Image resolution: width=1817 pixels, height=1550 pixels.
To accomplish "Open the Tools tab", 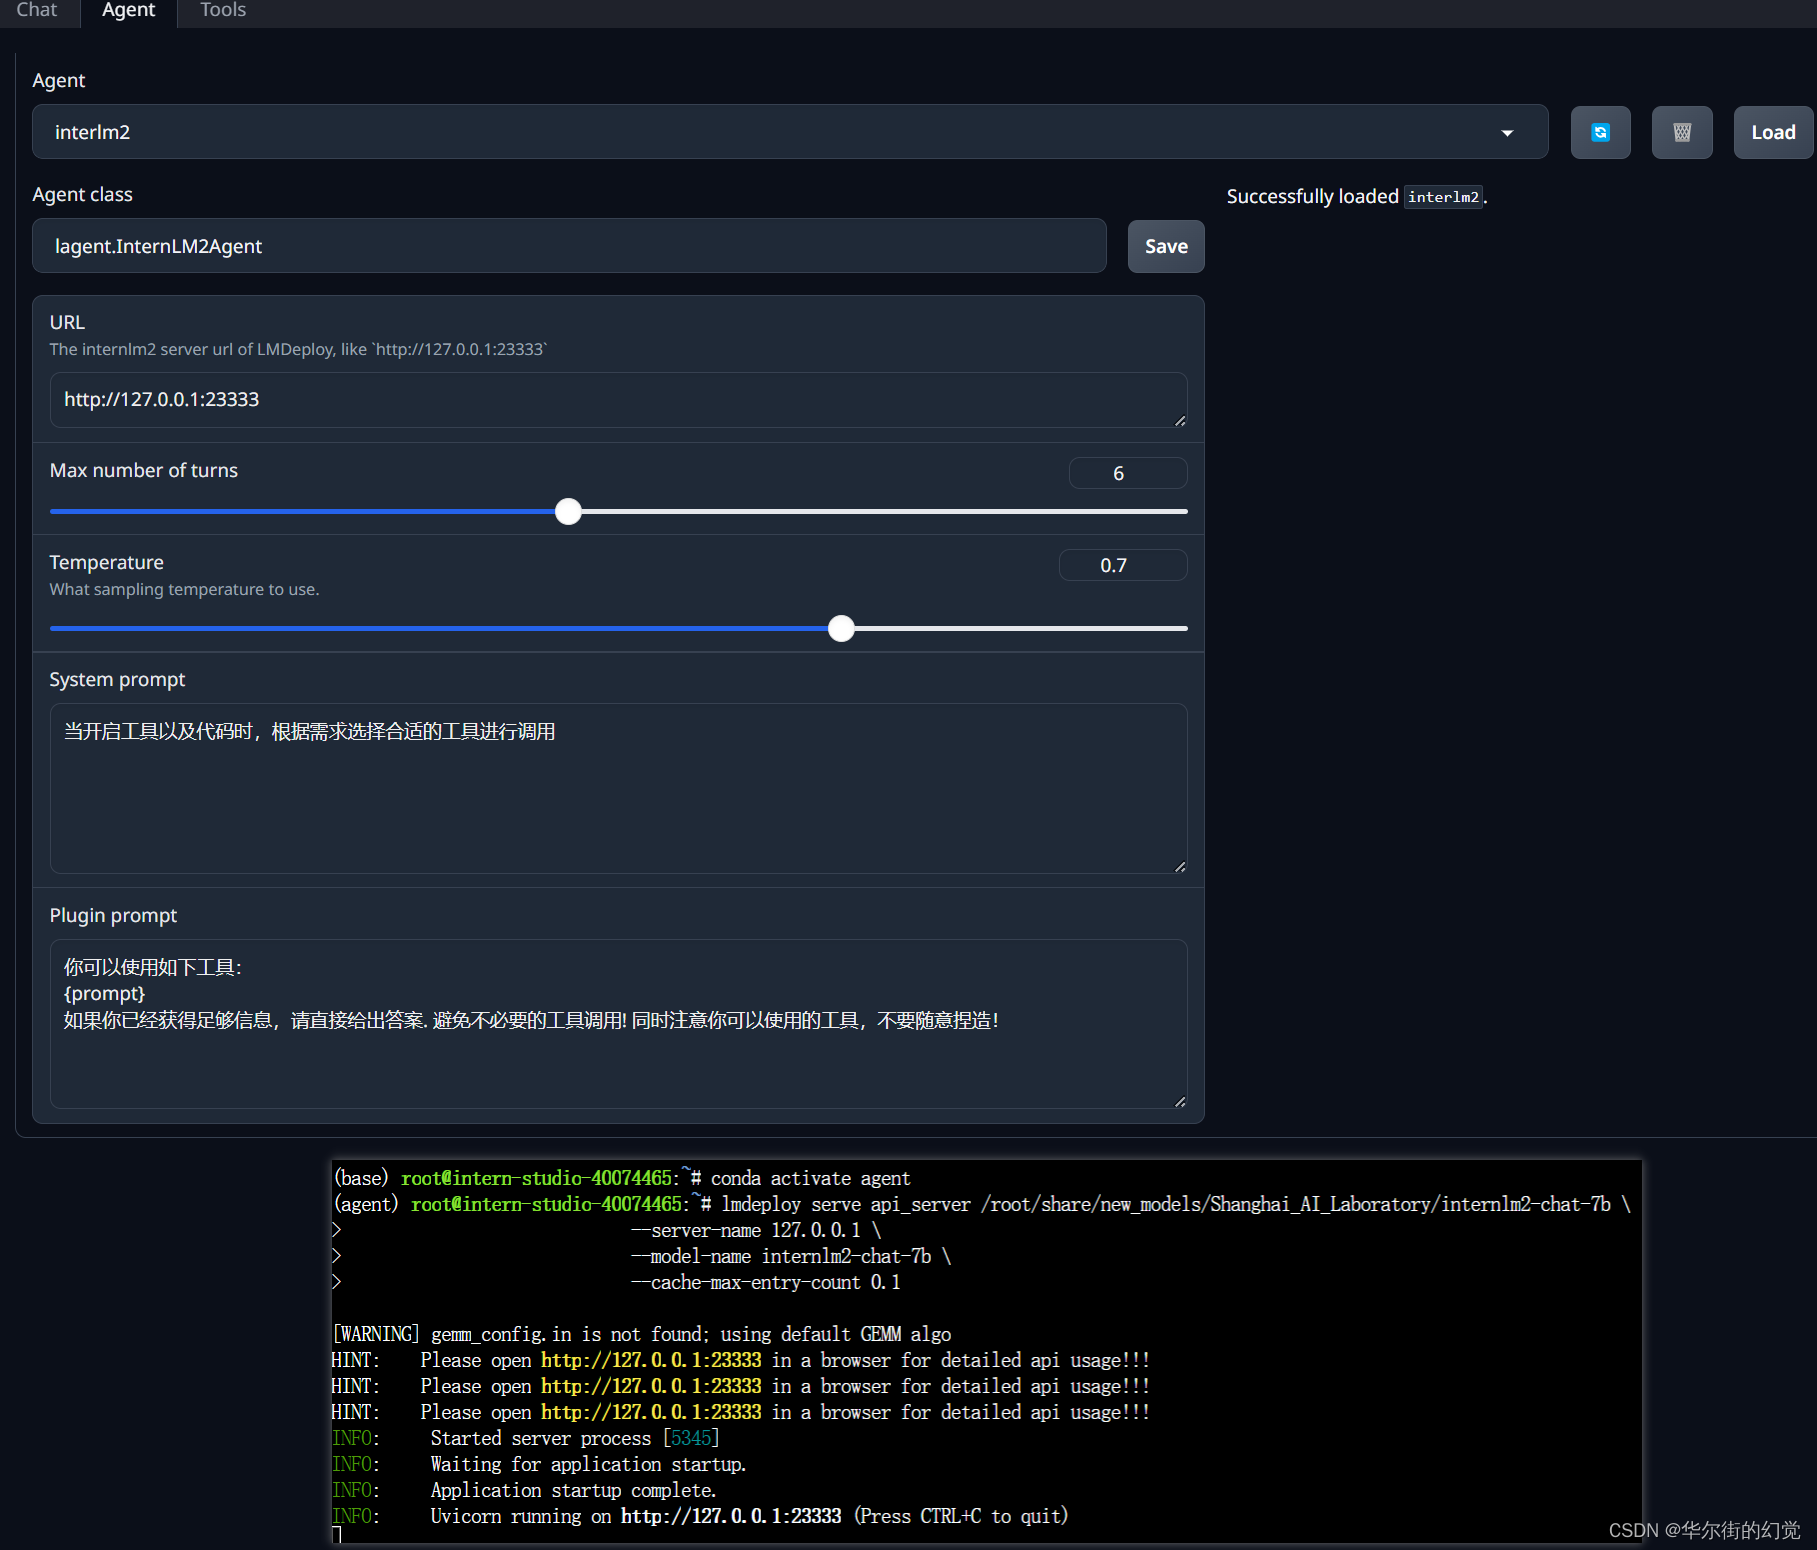I will coord(223,10).
